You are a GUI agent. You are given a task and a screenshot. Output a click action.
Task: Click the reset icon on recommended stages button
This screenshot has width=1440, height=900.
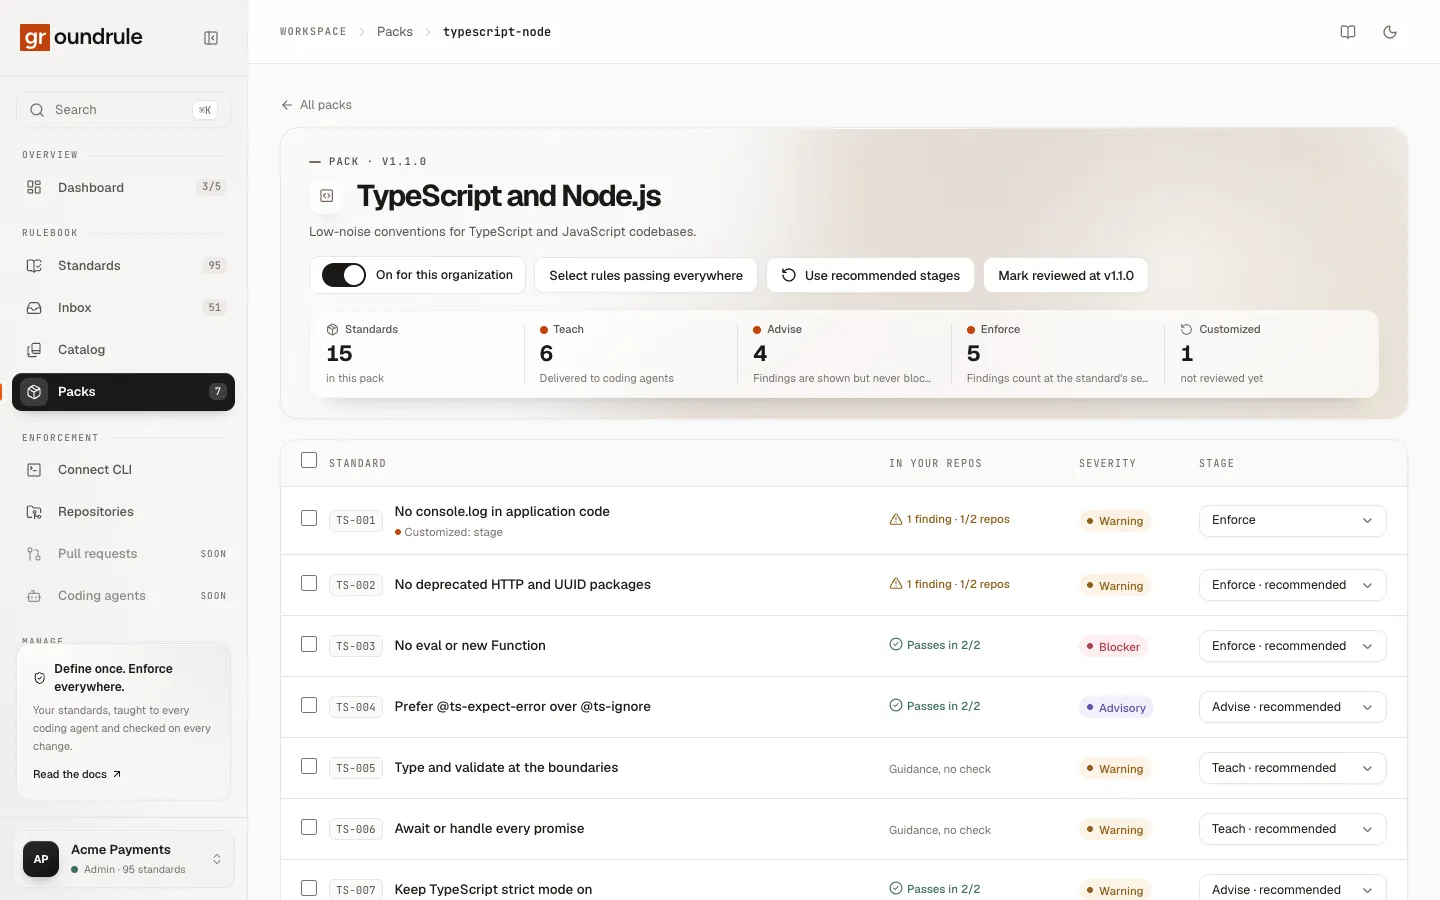tap(789, 275)
